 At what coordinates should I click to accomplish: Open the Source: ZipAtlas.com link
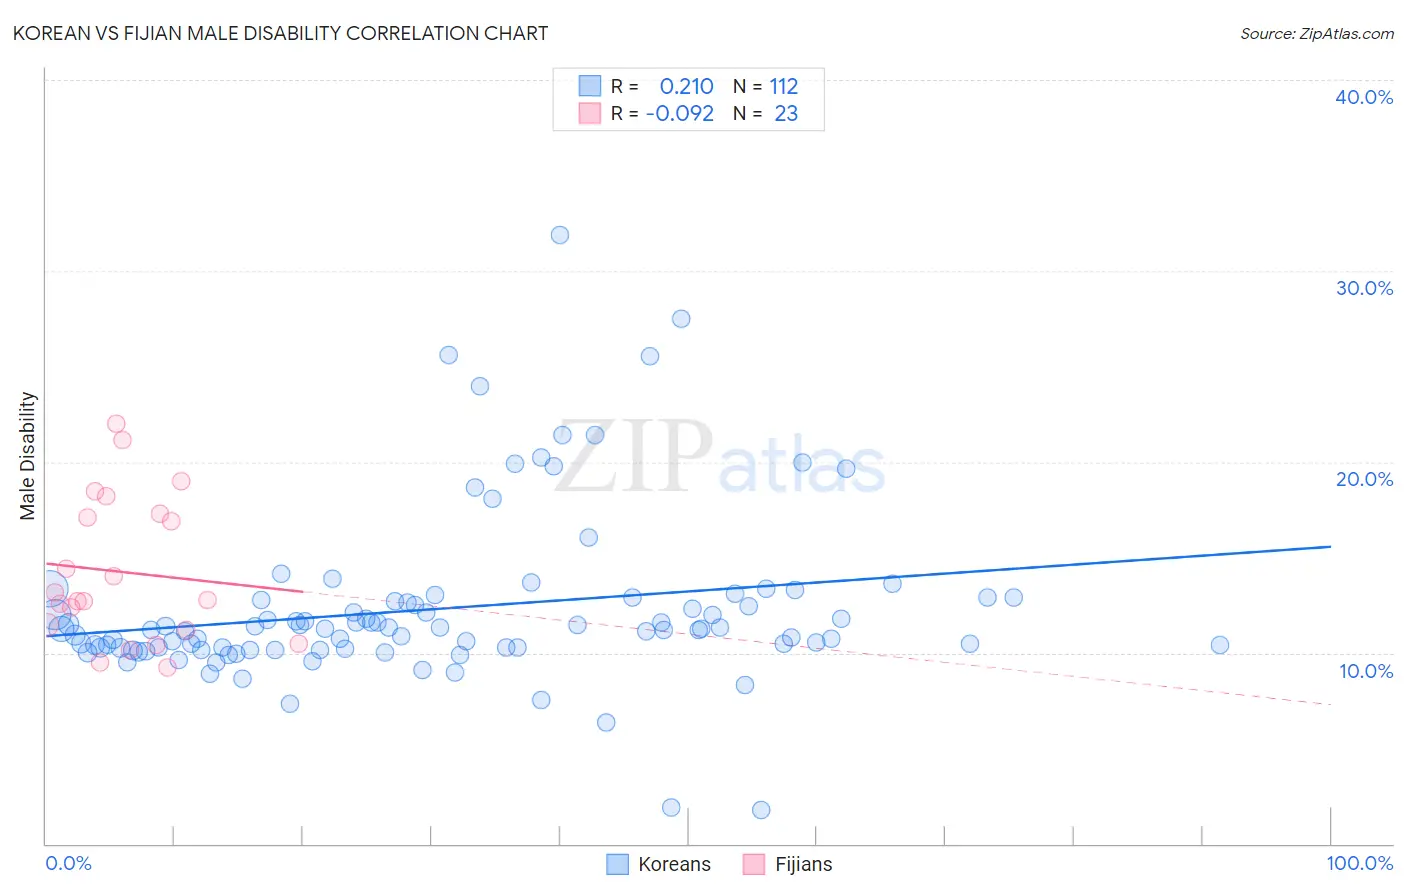click(x=1317, y=33)
